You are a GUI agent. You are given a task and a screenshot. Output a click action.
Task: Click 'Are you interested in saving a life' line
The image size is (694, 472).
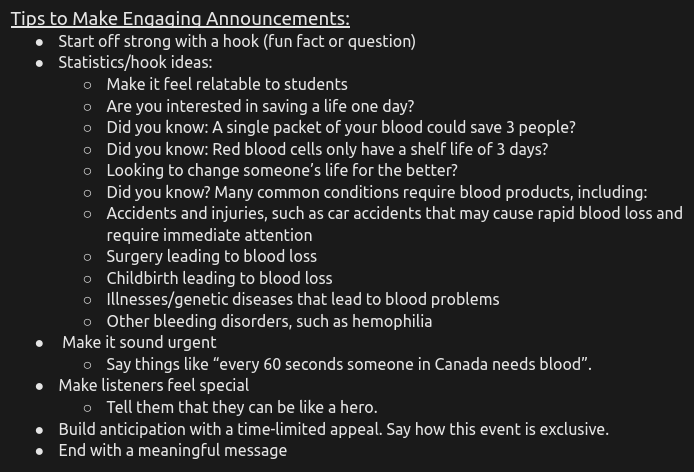click(x=260, y=106)
